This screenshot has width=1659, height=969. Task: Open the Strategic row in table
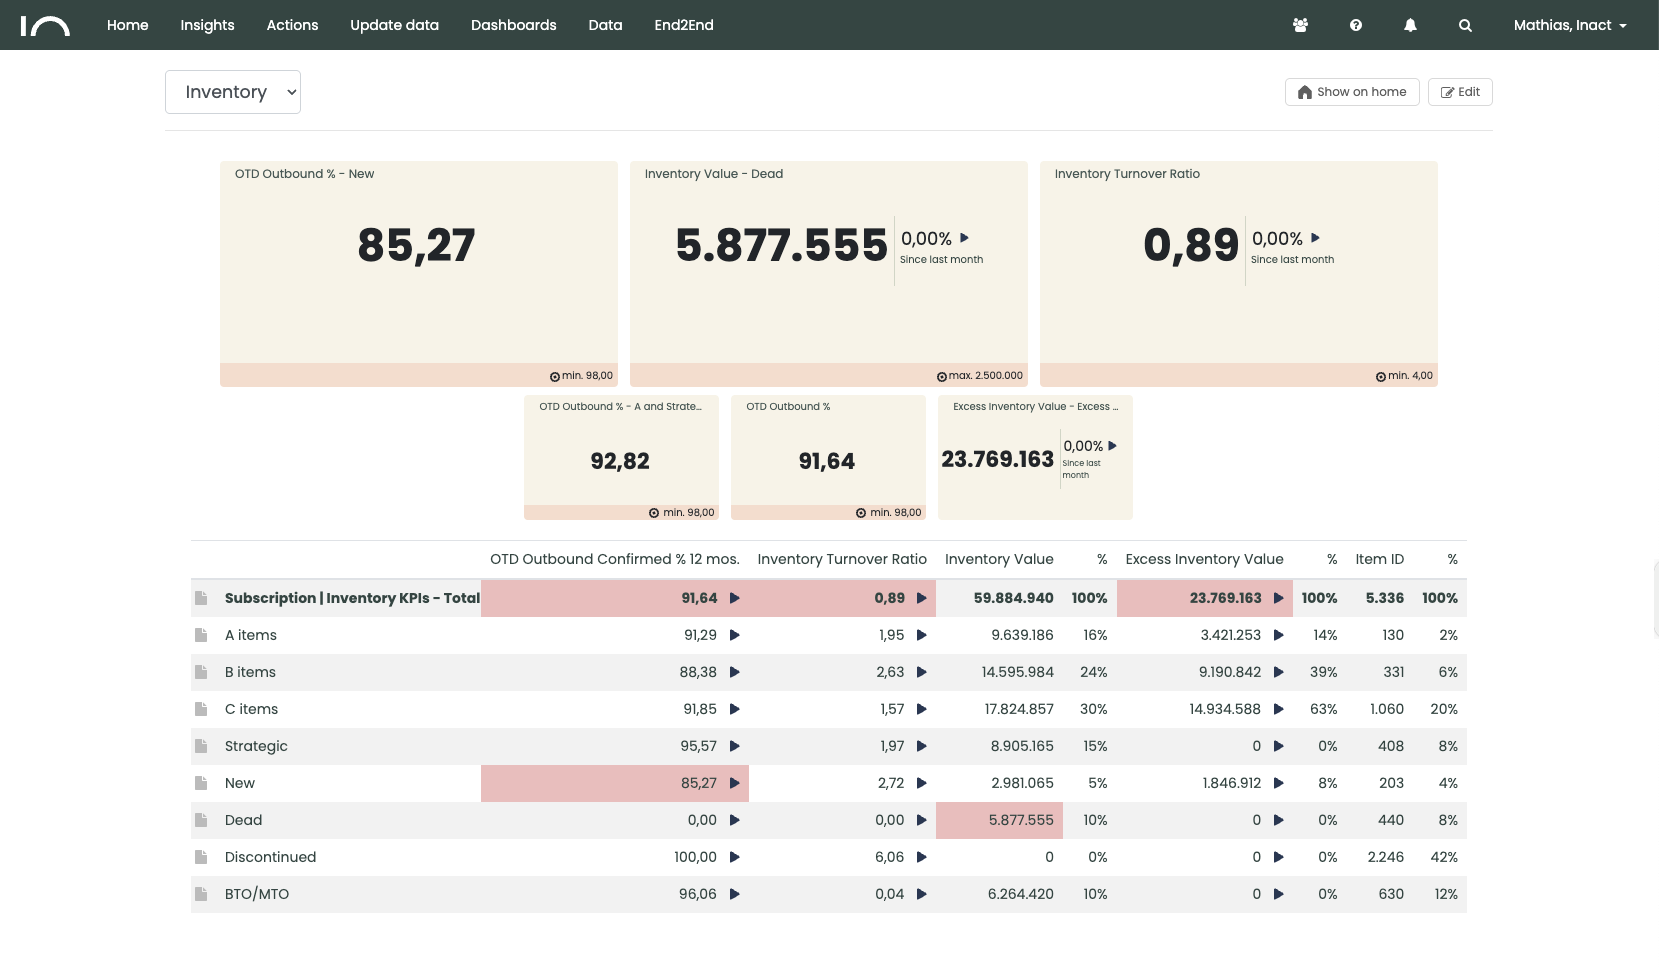(256, 746)
